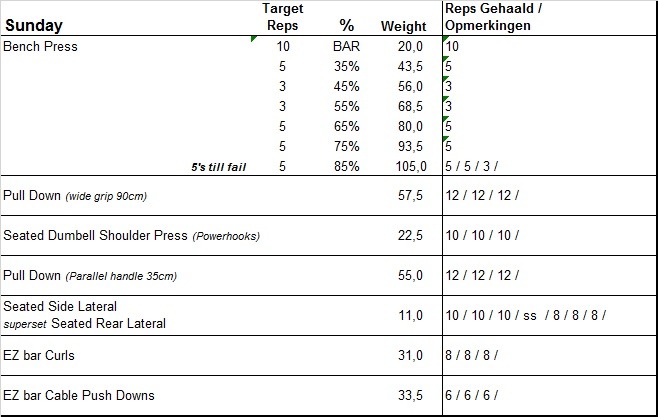Click the 55,0 weight cell
The height and width of the screenshot is (417, 658).
click(x=410, y=275)
